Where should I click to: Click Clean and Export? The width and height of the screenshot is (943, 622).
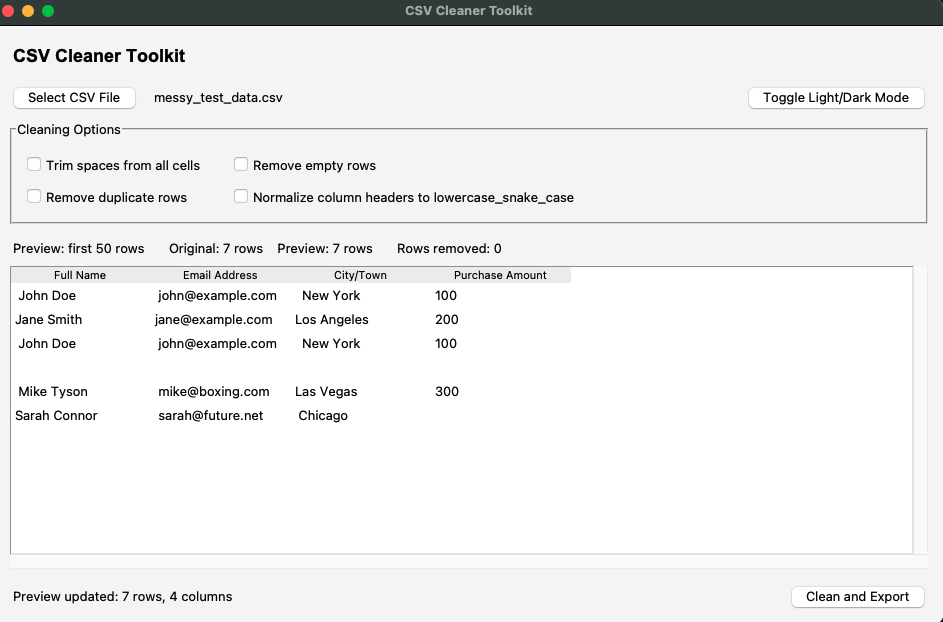857,597
